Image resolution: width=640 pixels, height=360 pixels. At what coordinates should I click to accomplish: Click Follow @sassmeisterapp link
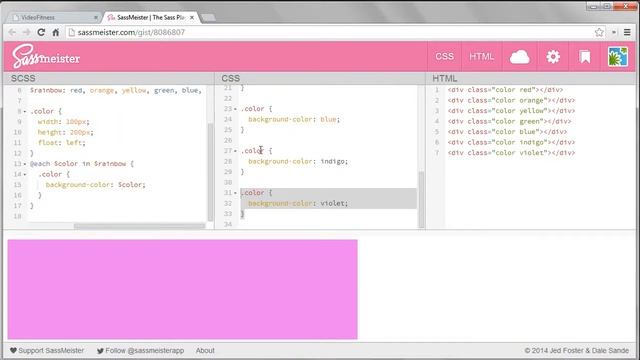coord(144,351)
